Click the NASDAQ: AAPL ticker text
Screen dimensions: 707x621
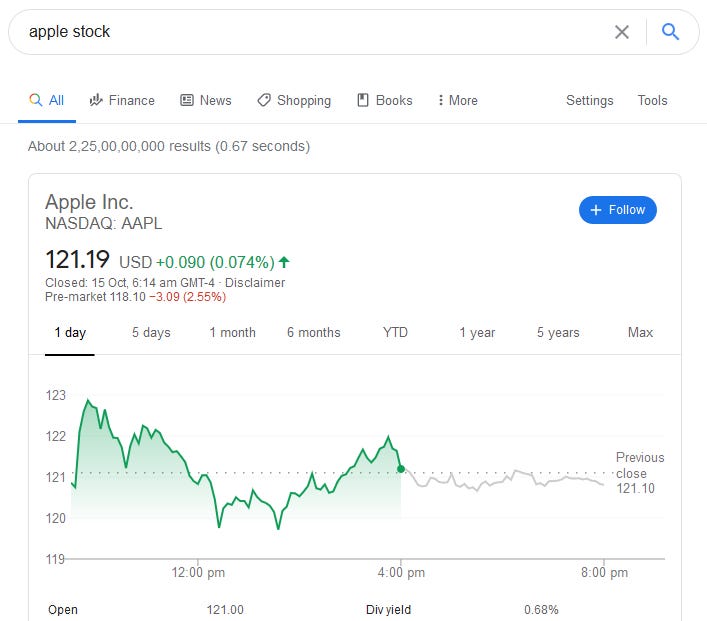coord(103,224)
